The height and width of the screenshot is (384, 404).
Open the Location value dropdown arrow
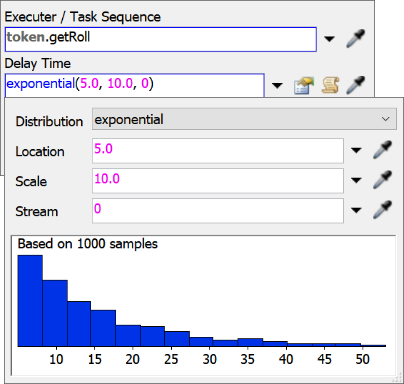pos(356,150)
